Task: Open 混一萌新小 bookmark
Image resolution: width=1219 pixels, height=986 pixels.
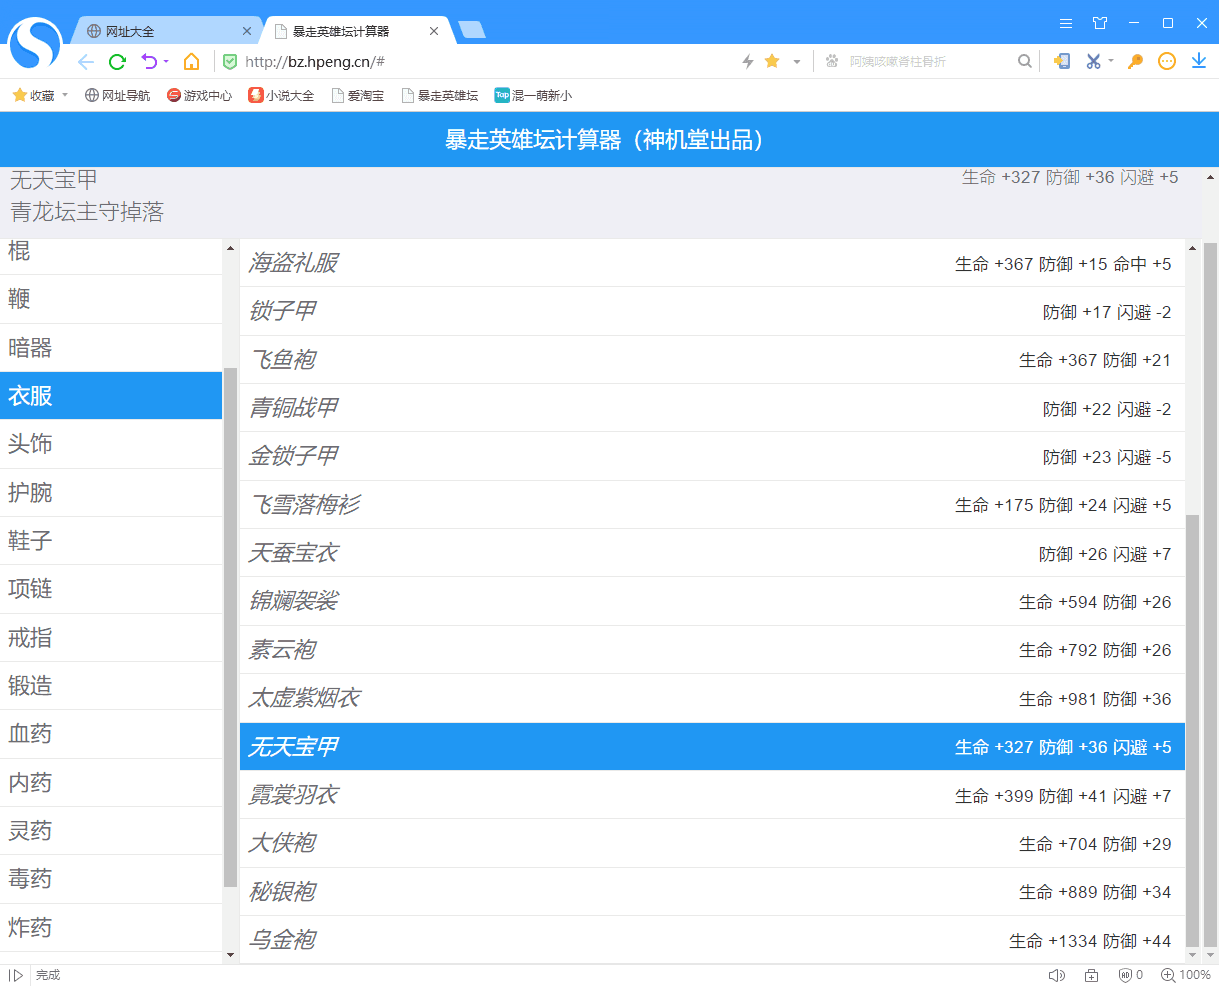Action: [x=533, y=95]
